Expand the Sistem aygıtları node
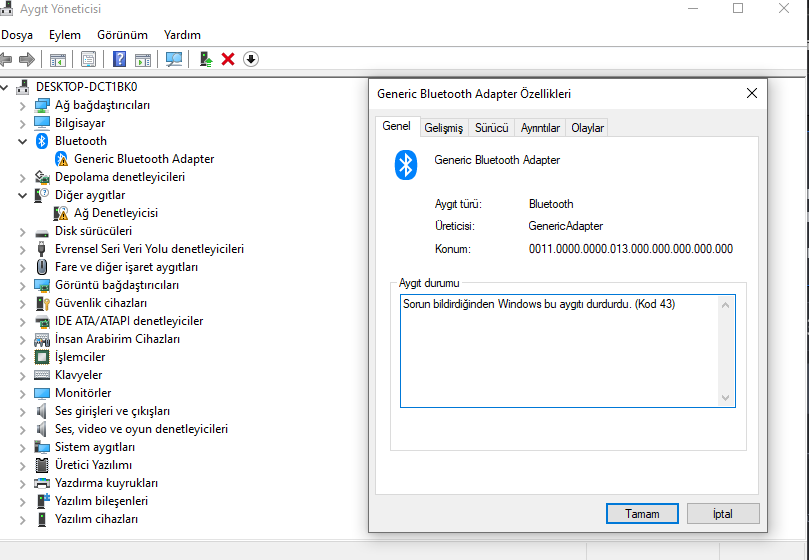This screenshot has width=809, height=560. click(x=22, y=447)
